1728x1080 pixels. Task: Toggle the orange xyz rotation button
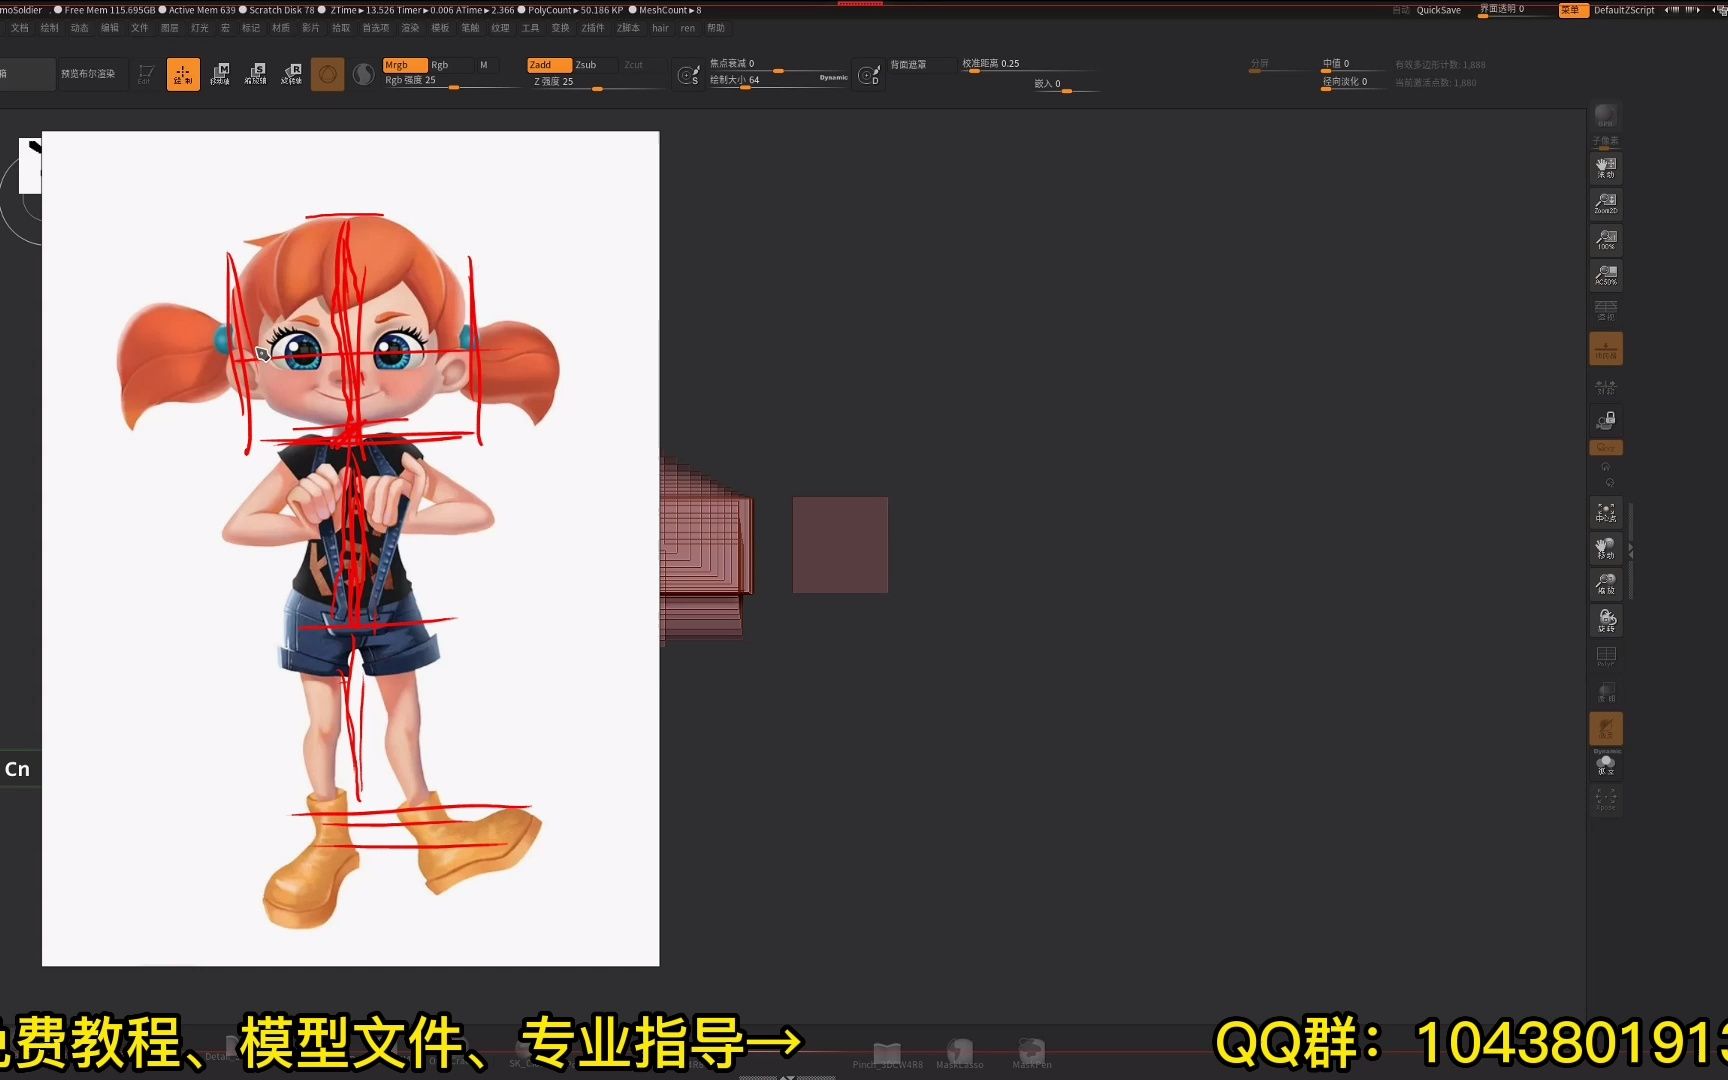(1606, 448)
